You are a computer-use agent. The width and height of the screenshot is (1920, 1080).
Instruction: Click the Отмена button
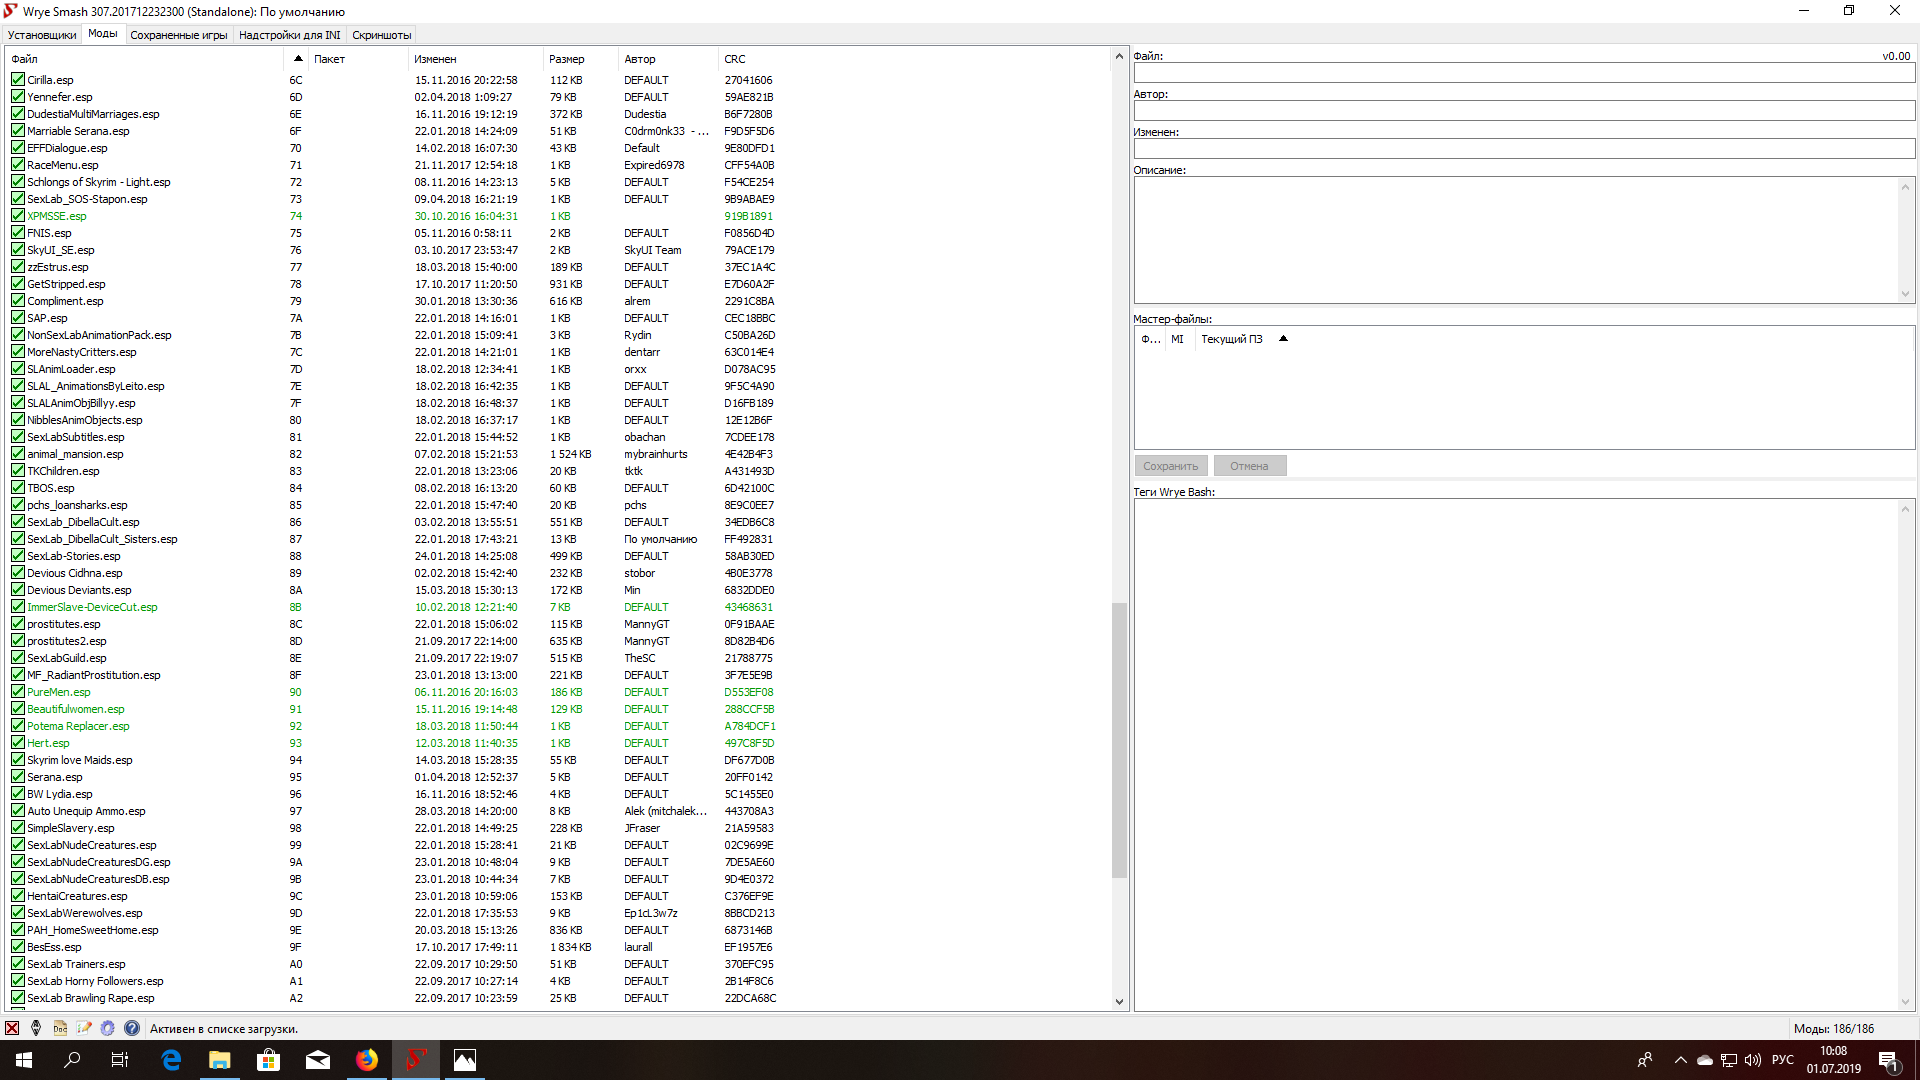(1249, 466)
